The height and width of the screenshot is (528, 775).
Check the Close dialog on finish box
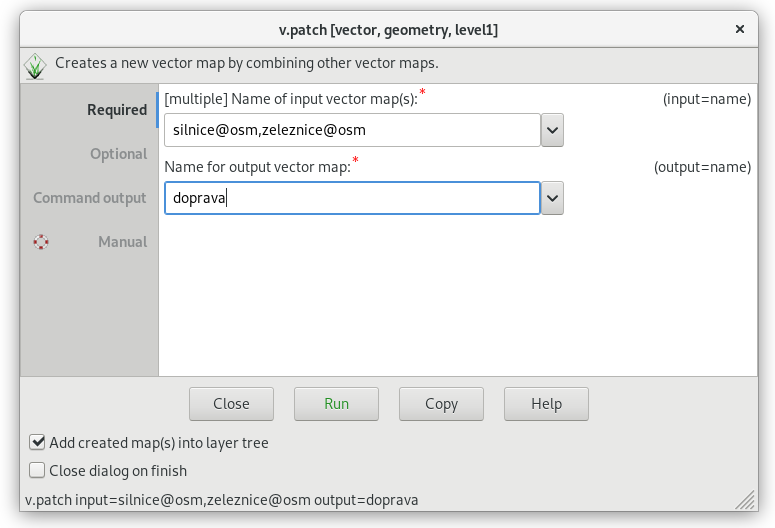coord(37,470)
